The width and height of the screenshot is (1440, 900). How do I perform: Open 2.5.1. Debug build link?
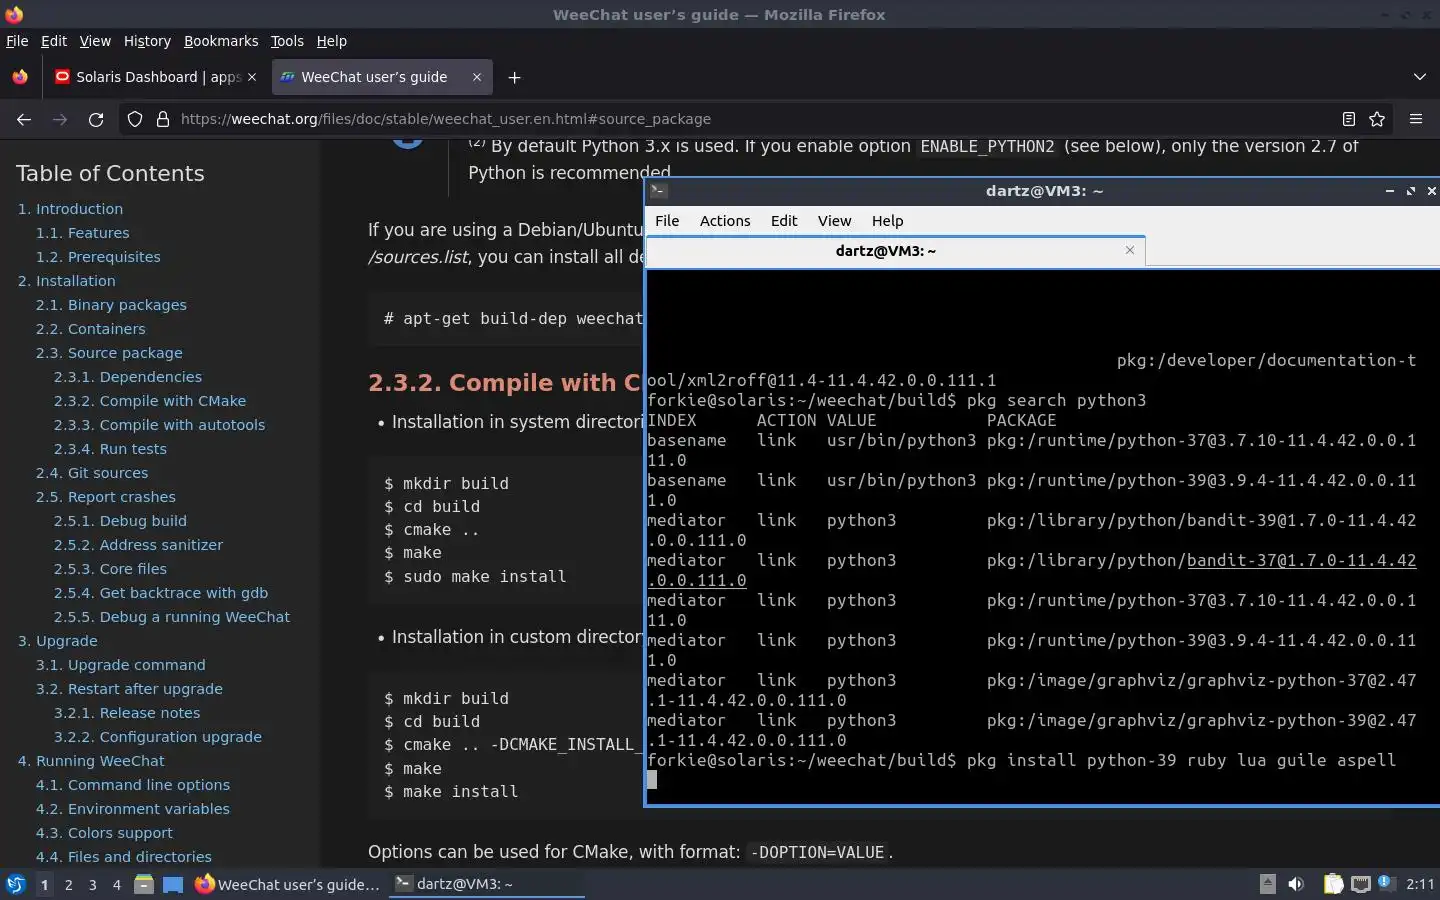click(x=120, y=521)
